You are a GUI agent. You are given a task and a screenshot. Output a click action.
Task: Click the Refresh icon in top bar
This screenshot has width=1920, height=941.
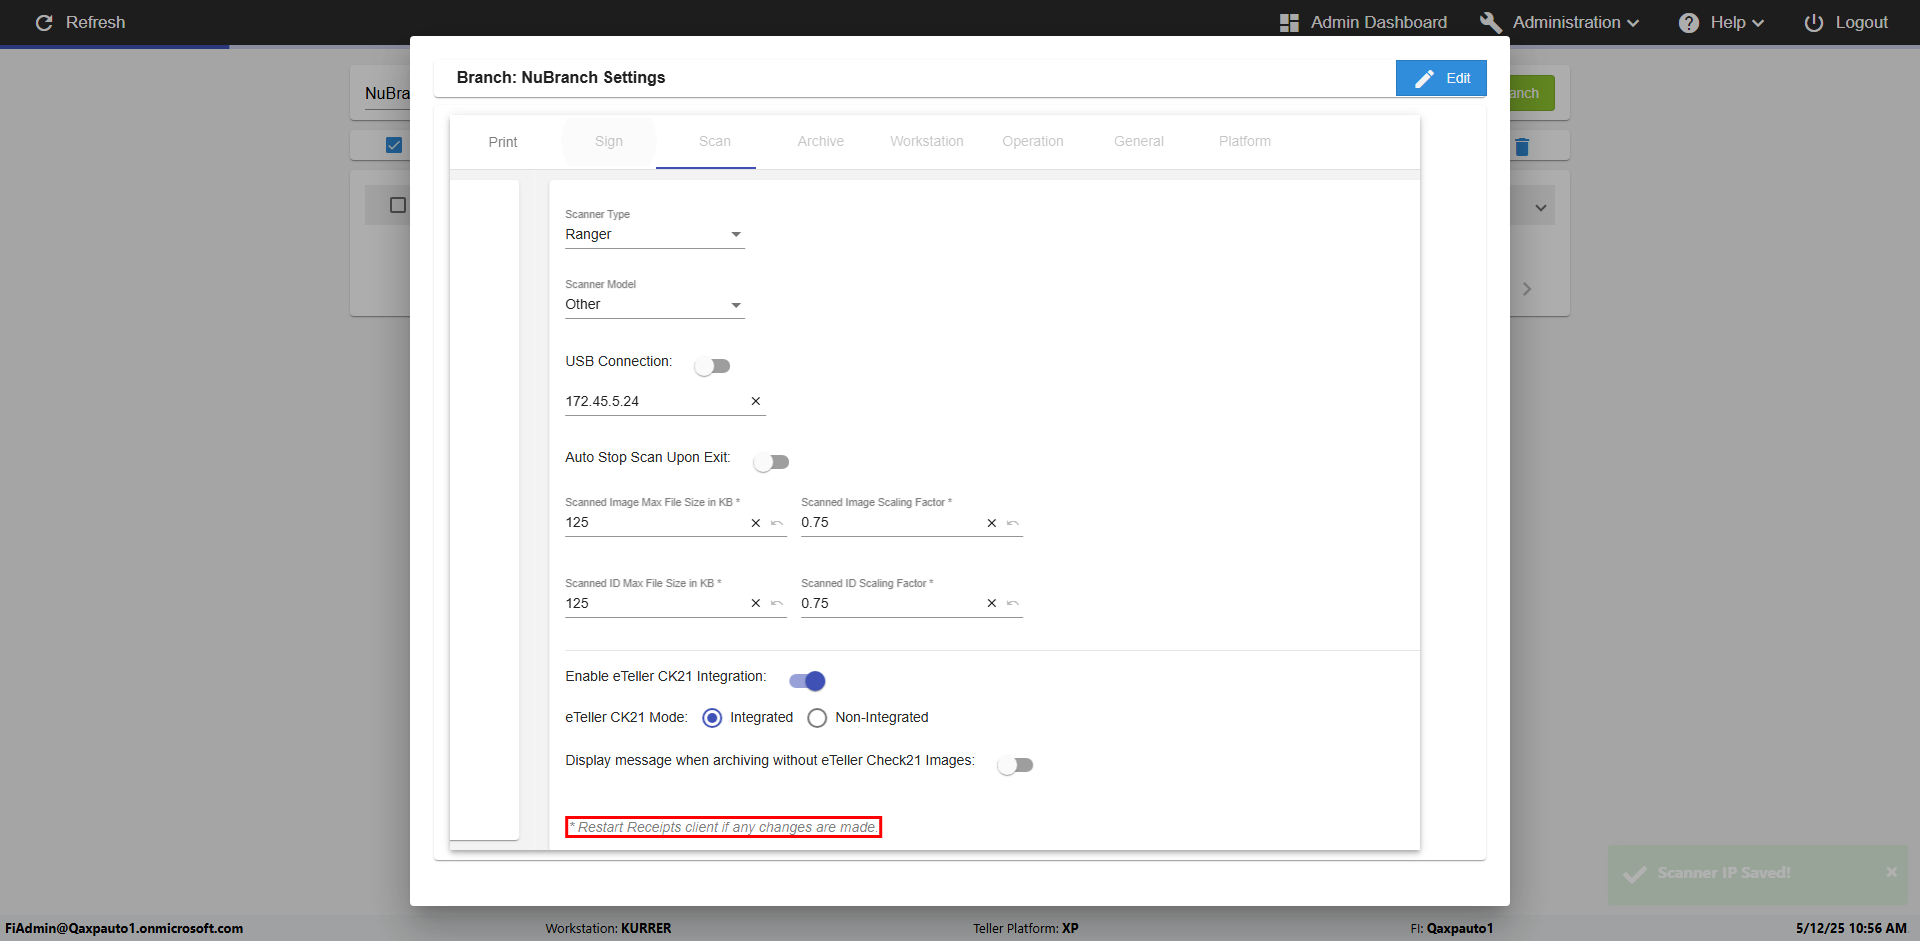(x=44, y=22)
